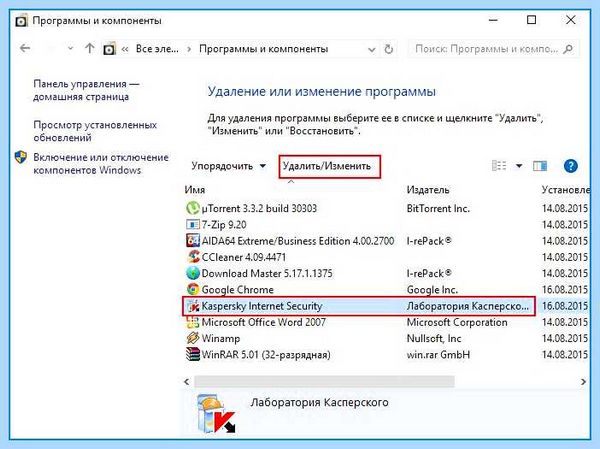Click publisher "Nullsoft, Inc" cell
Image resolution: width=600 pixels, height=449 pixels.
coord(434,339)
